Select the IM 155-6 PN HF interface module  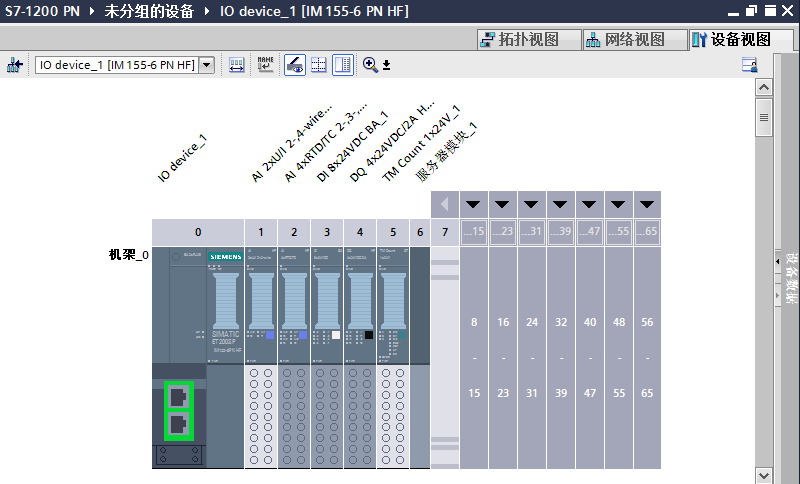click(198, 357)
